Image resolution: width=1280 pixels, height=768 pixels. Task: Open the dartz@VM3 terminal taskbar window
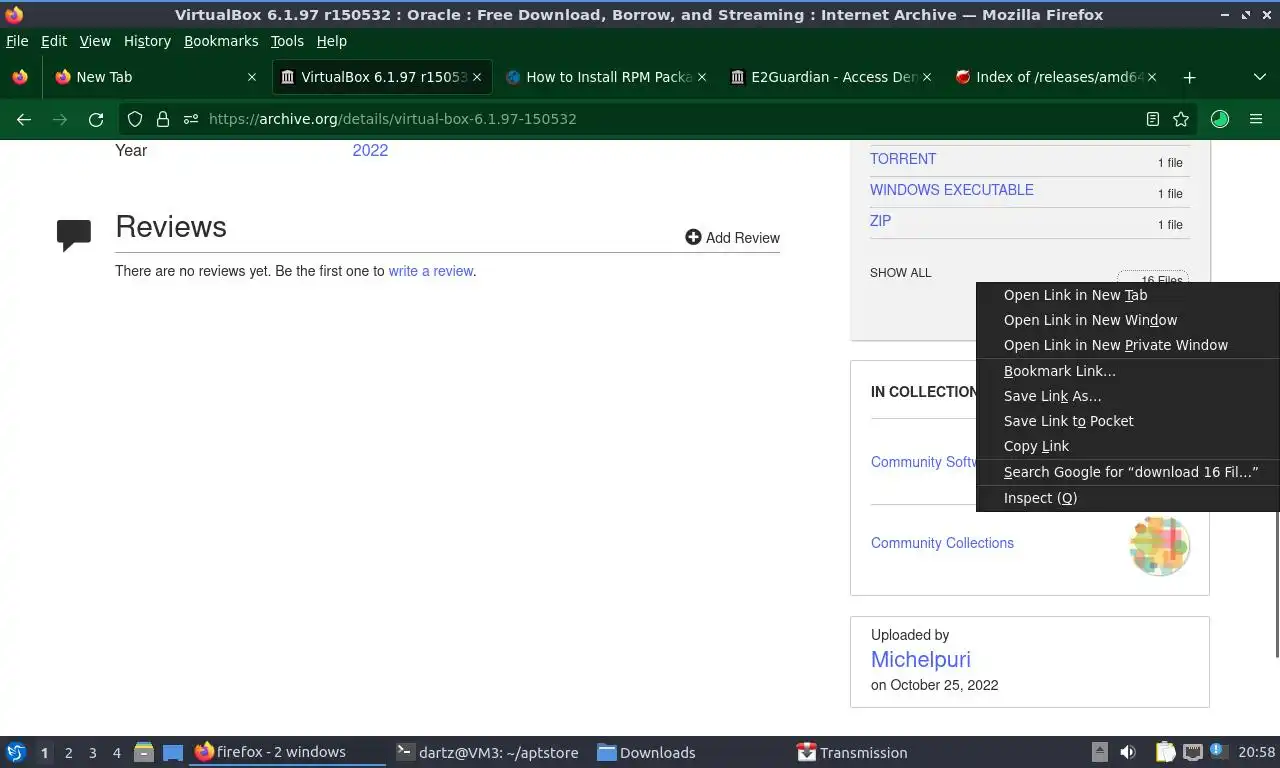[x=487, y=752]
